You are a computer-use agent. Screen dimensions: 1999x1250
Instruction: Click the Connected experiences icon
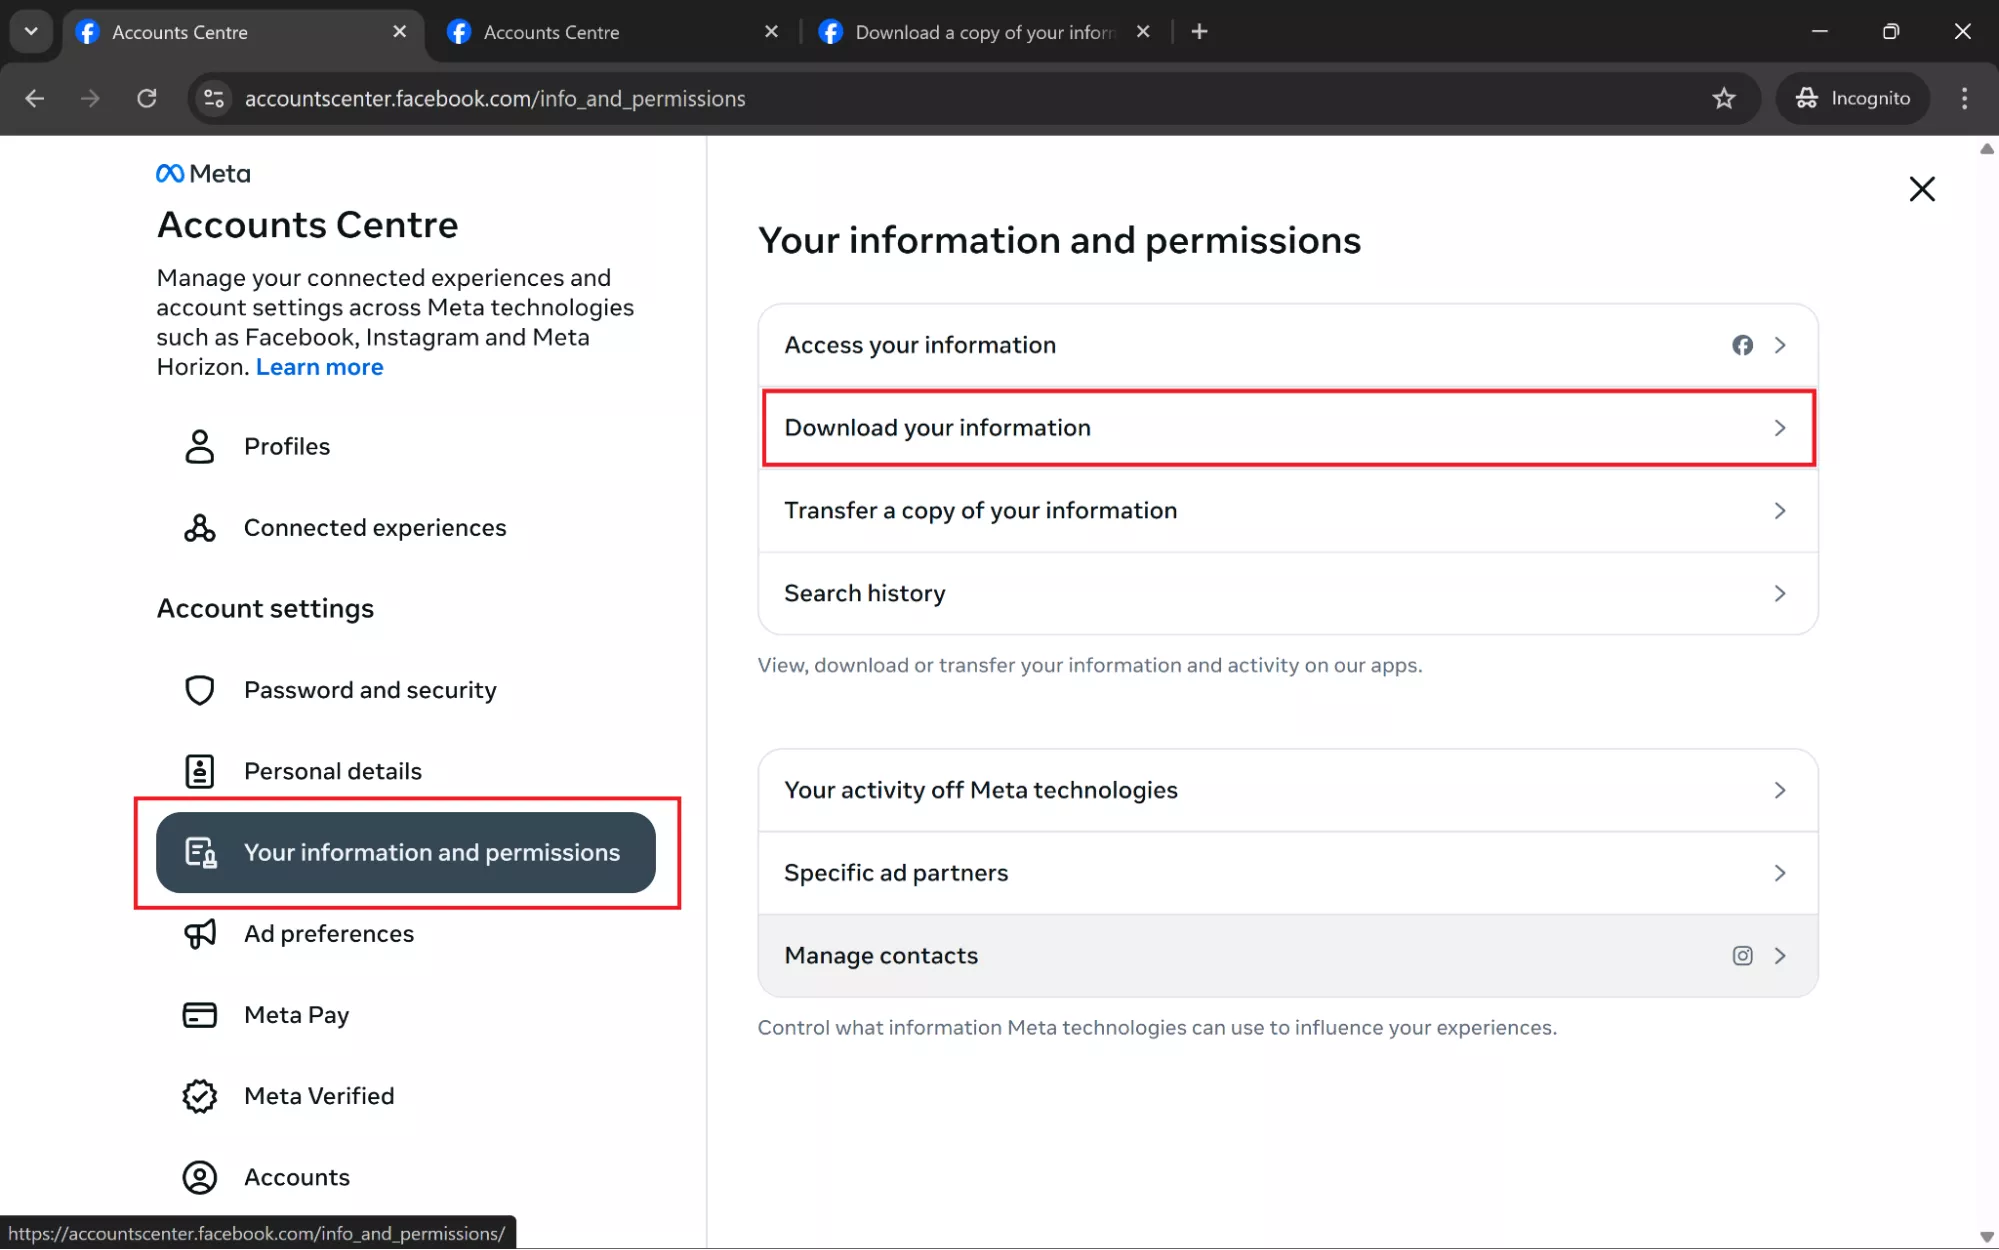click(x=200, y=528)
